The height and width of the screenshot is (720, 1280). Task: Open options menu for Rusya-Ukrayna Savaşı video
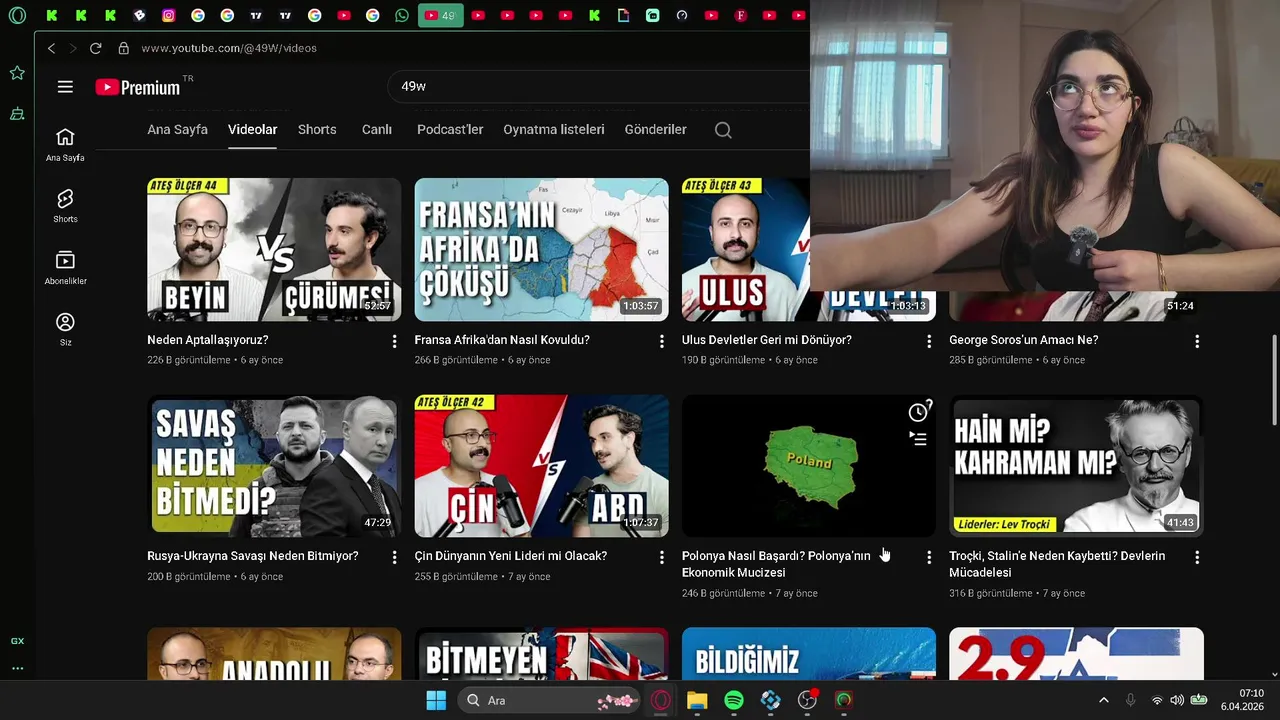pos(394,557)
